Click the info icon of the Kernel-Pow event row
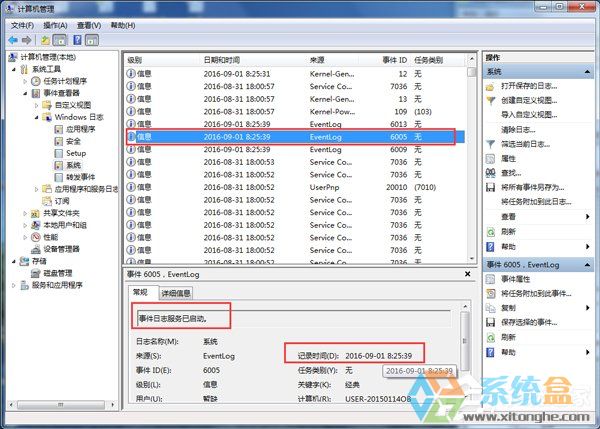Image resolution: width=600 pixels, height=429 pixels. 131,111
